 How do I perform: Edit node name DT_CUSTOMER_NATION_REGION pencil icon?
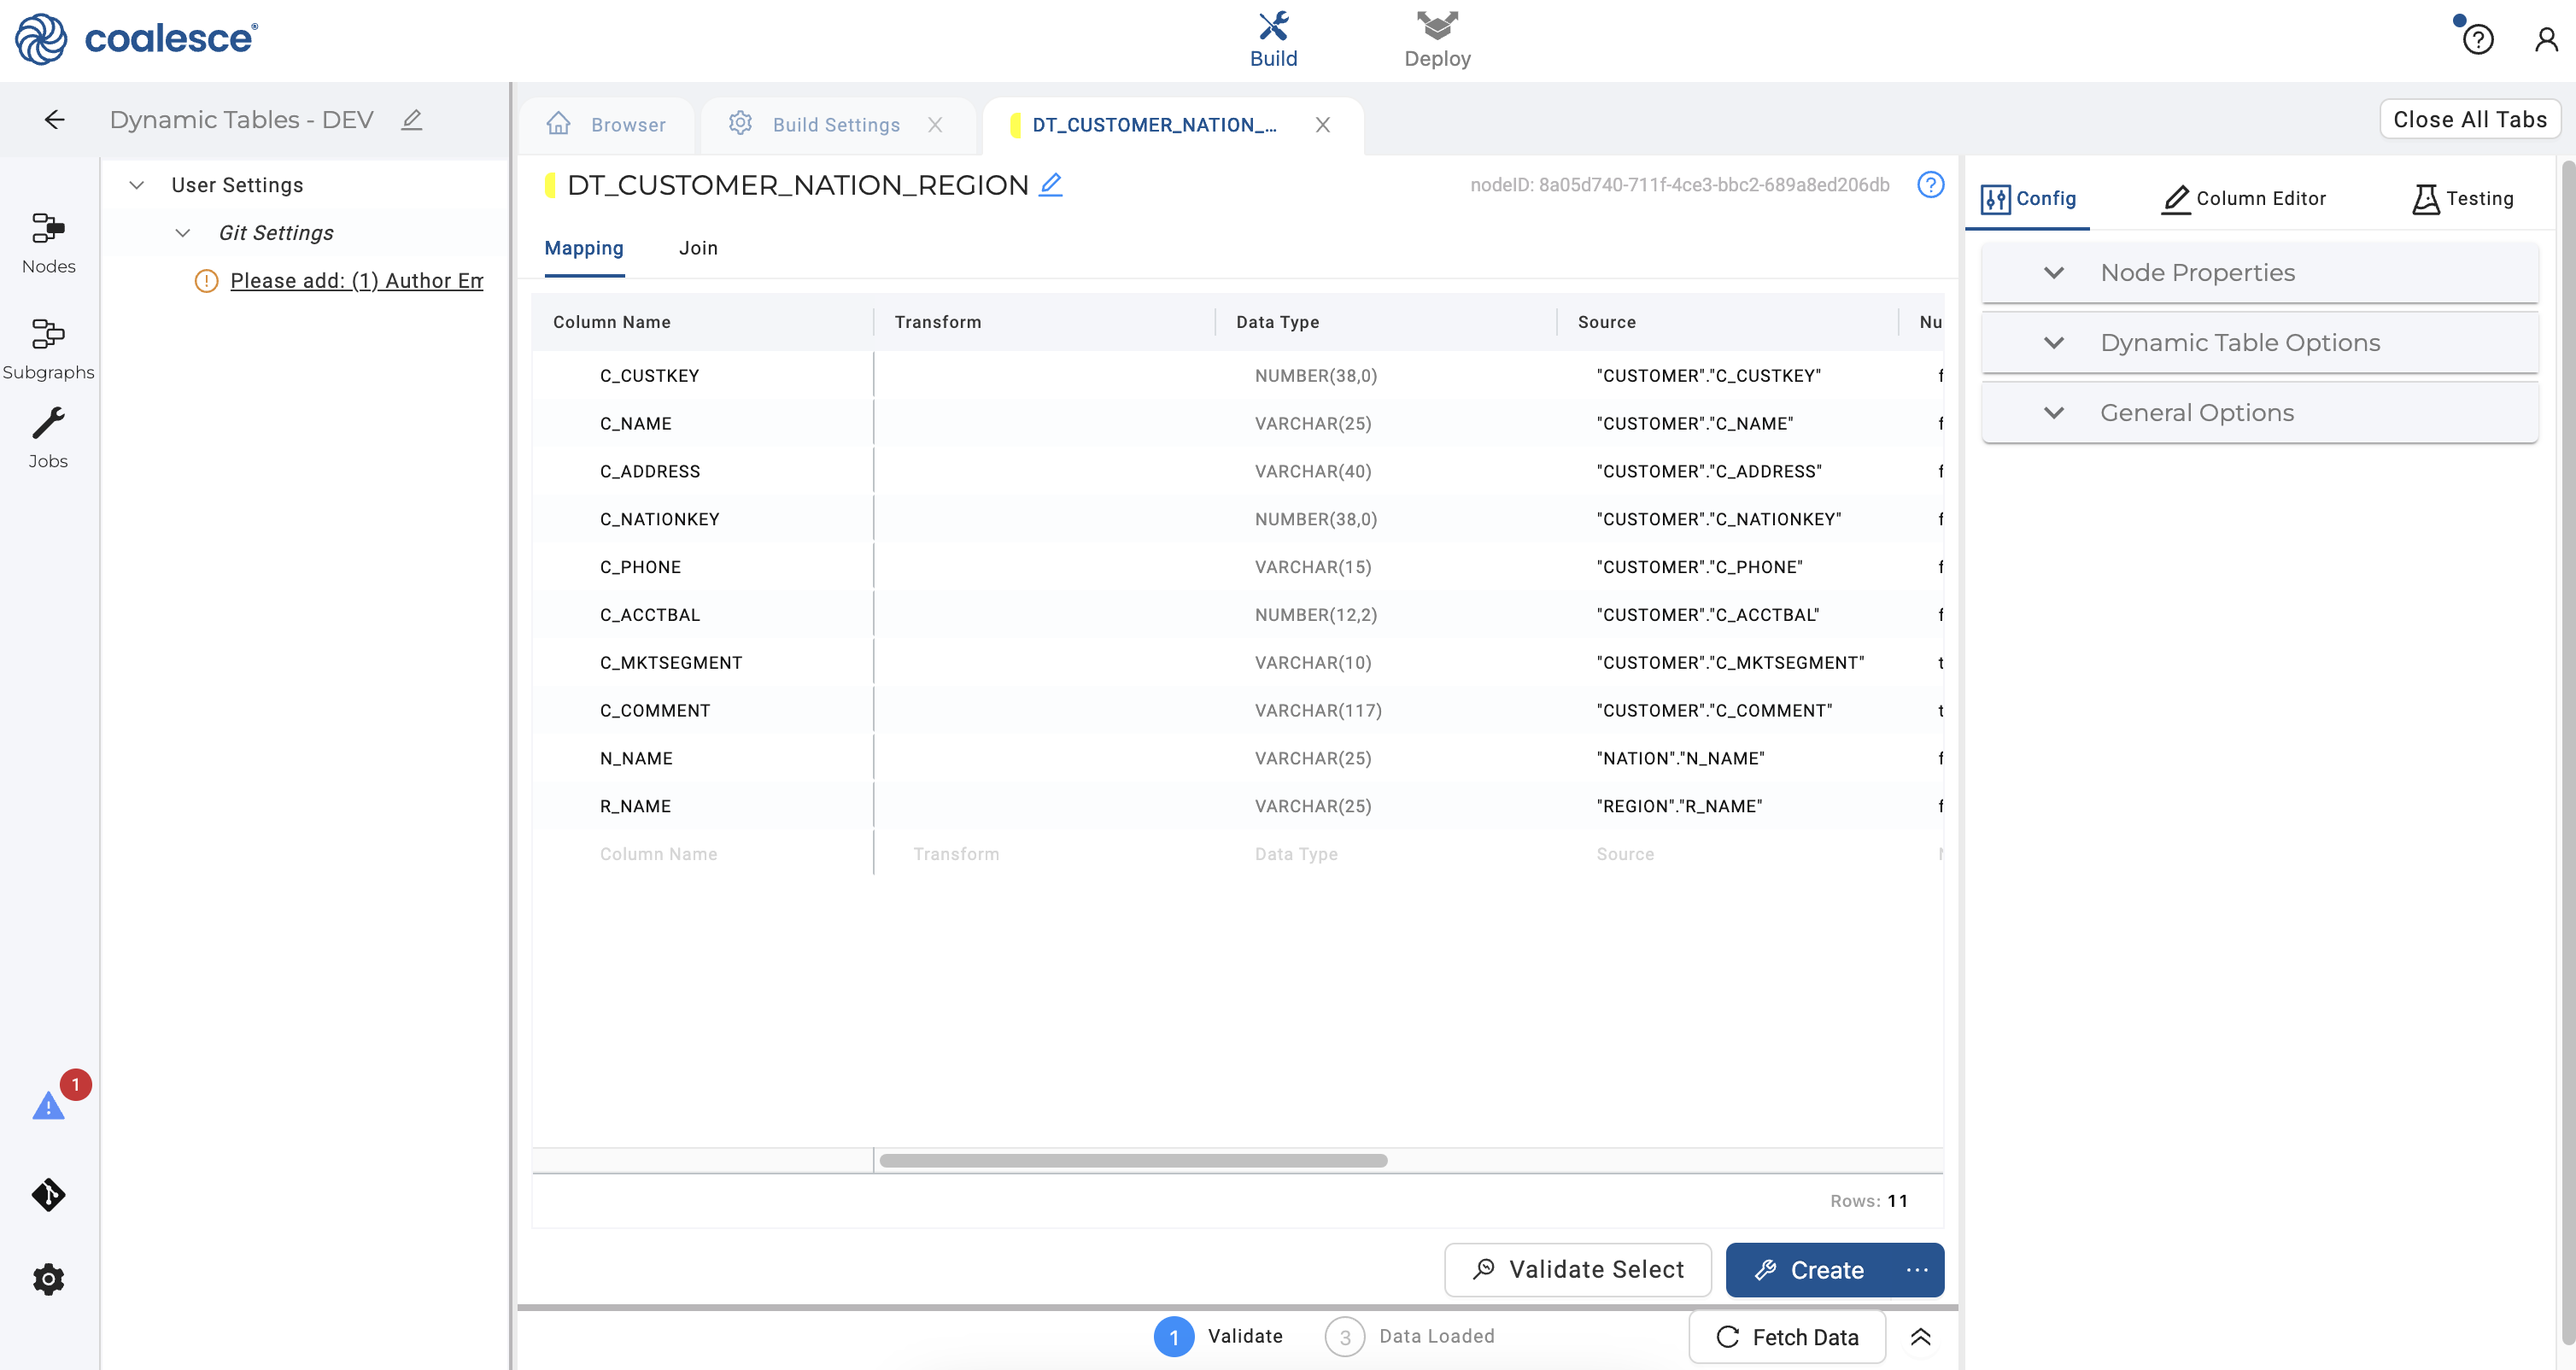(1050, 185)
